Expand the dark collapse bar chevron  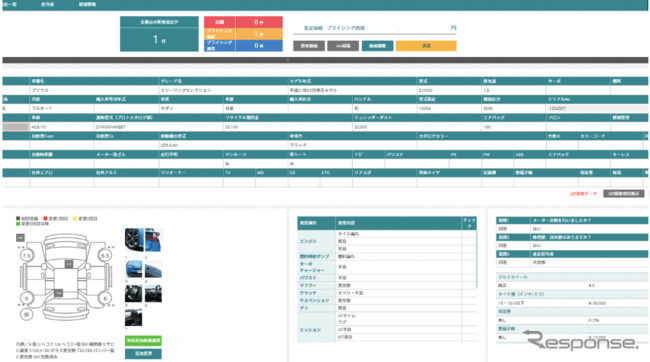click(287, 60)
